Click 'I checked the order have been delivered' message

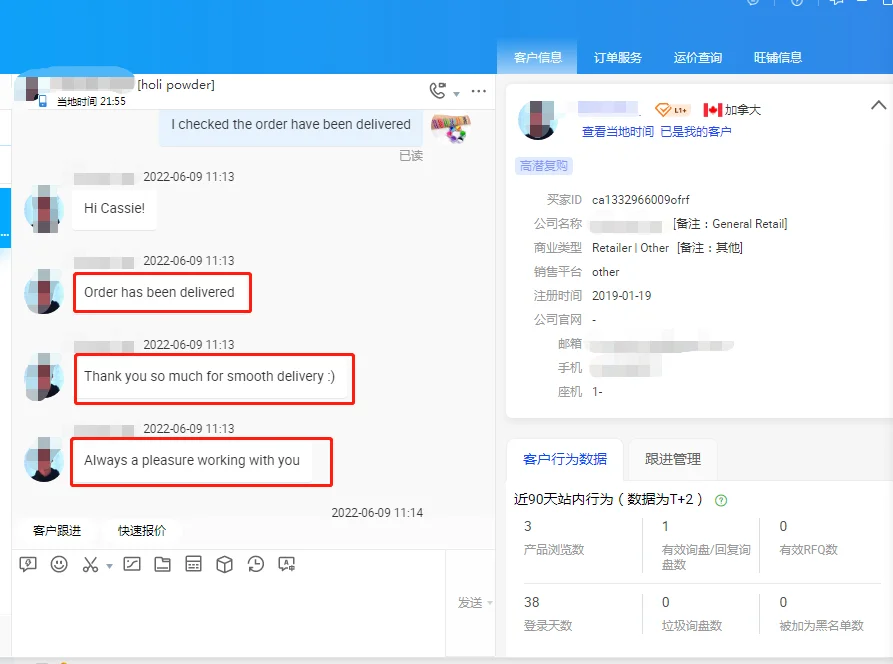[x=291, y=125]
